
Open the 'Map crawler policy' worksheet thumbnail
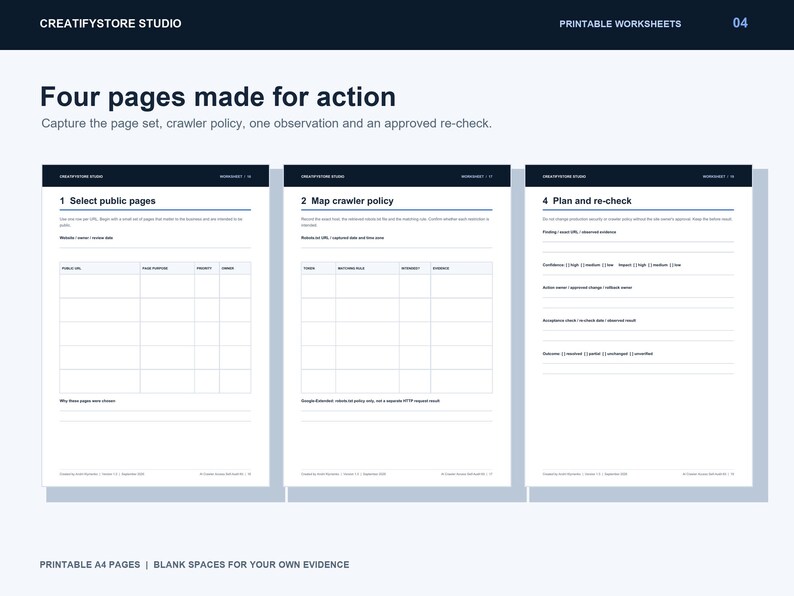(x=397, y=326)
